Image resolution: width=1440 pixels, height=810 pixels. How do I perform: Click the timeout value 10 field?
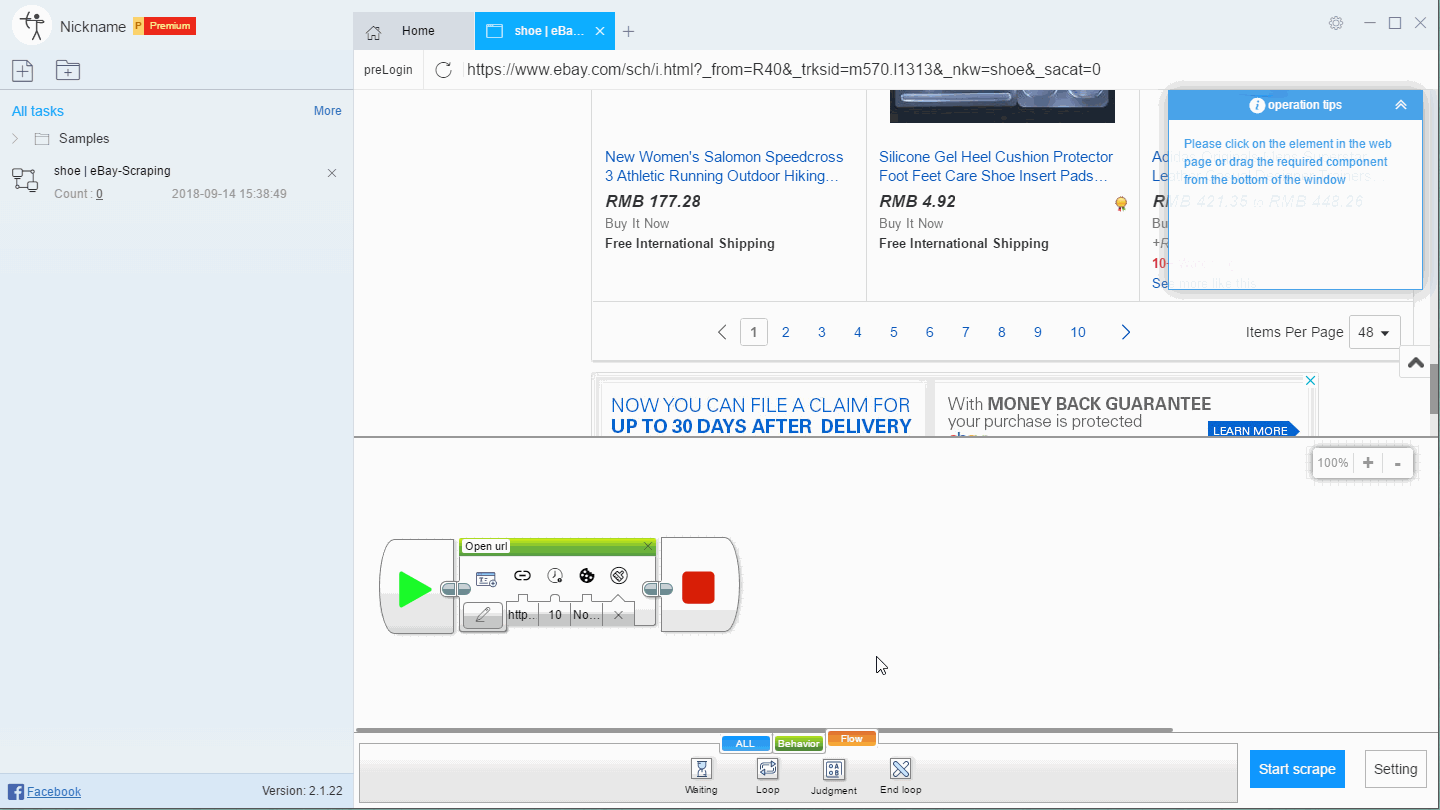click(x=555, y=615)
